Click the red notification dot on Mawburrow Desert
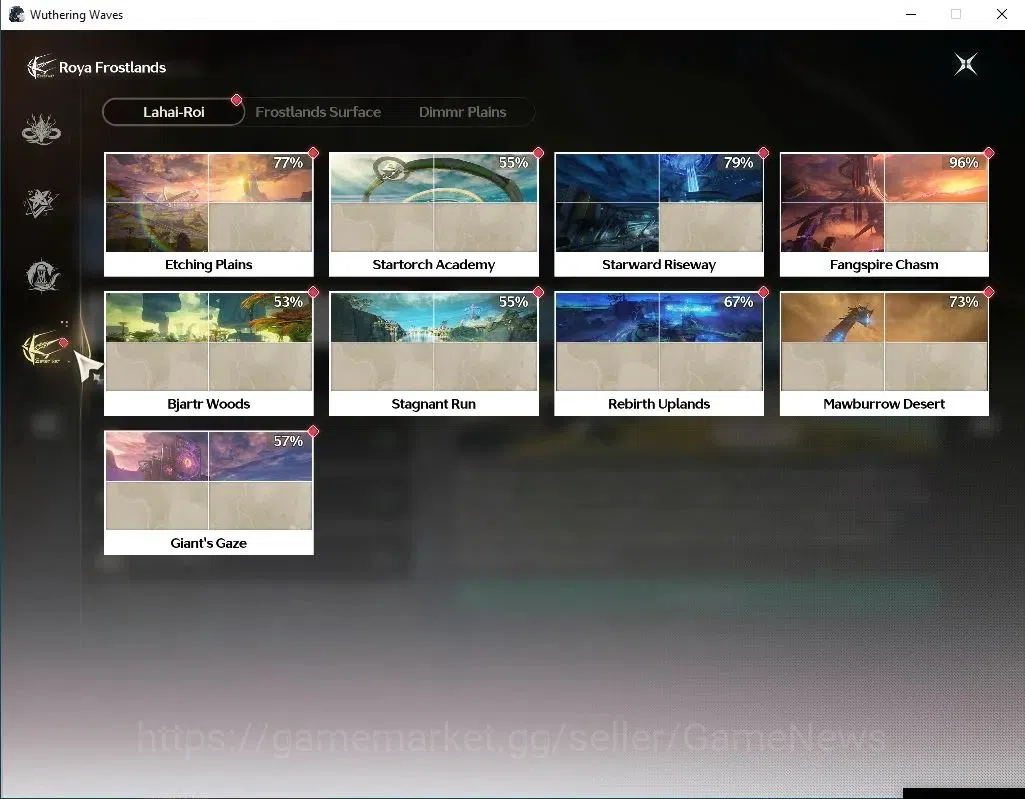Screen dimensions: 1025x799 (x=988, y=292)
